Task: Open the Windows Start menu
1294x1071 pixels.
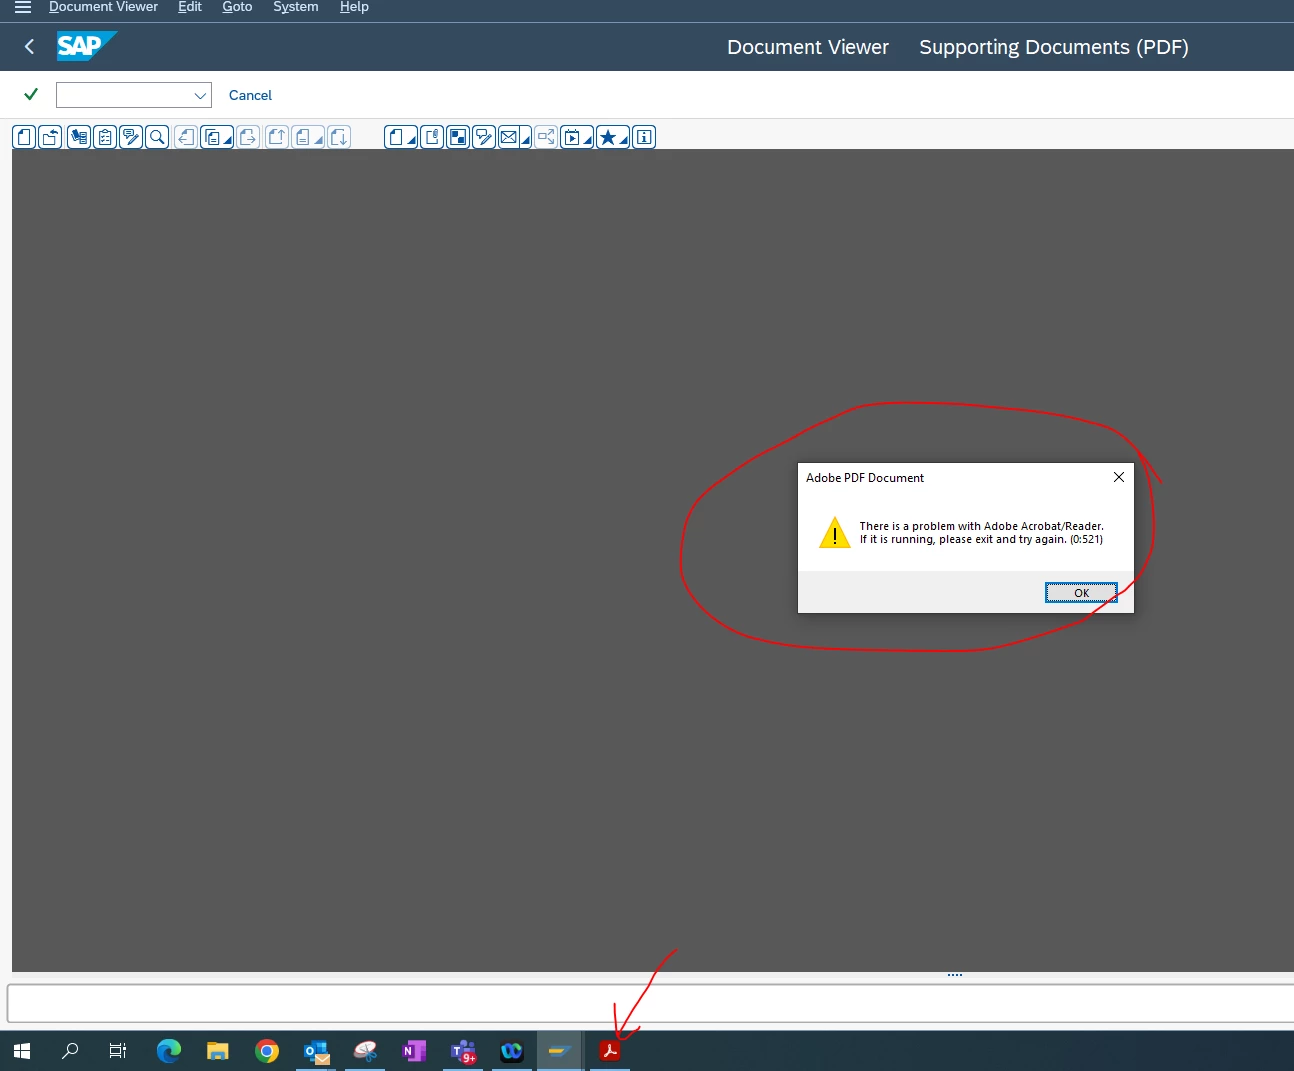Action: pos(22,1051)
